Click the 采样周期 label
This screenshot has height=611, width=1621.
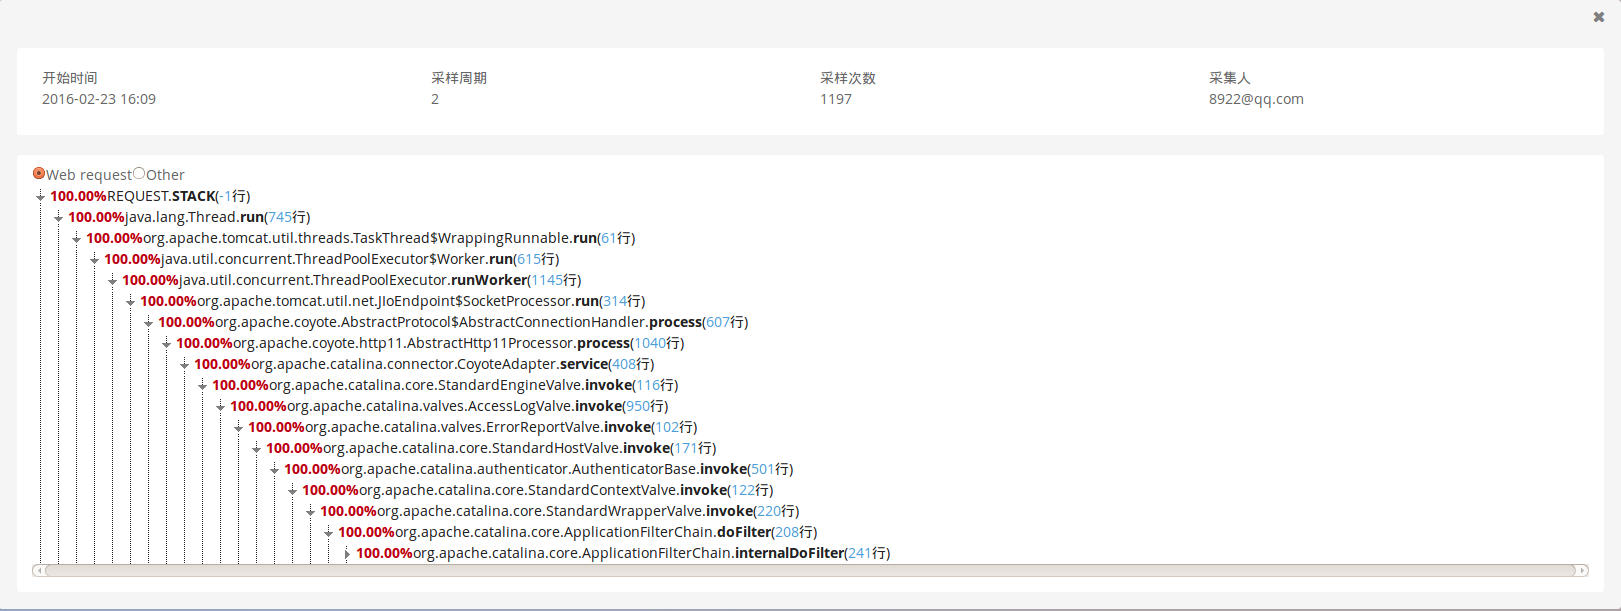tap(459, 78)
